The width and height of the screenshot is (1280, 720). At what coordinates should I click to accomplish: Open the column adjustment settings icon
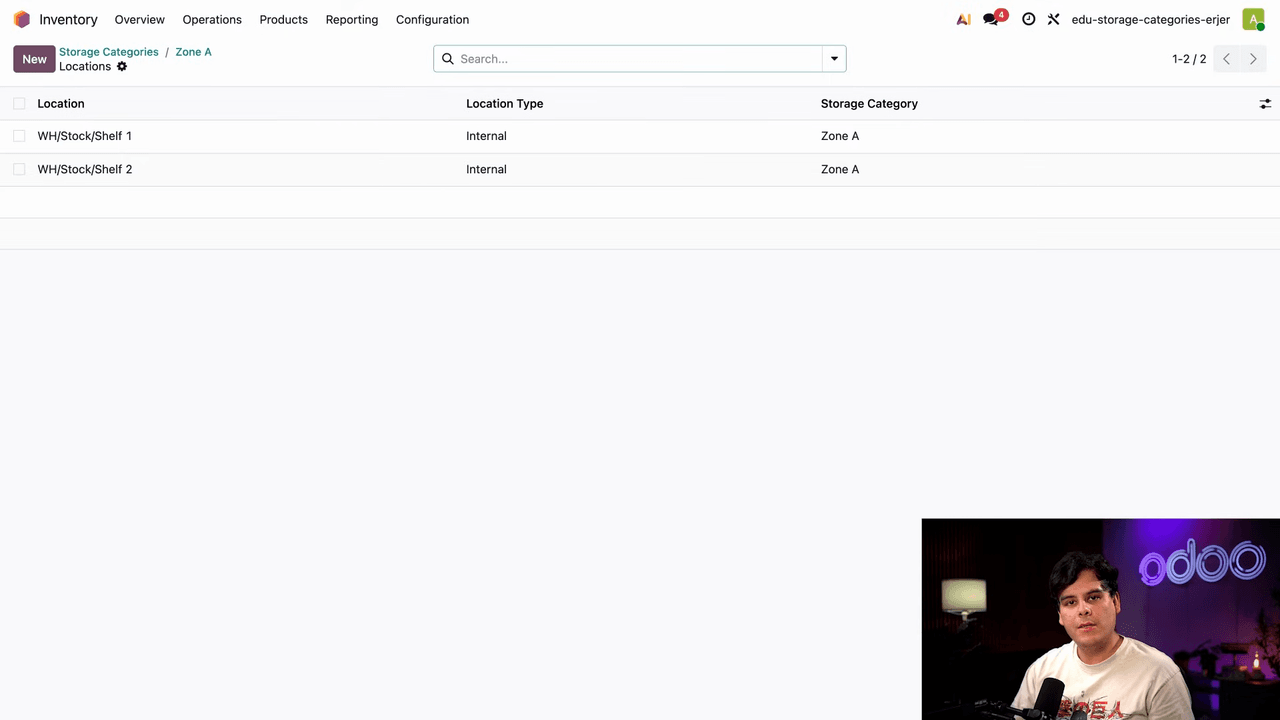pyautogui.click(x=1265, y=104)
